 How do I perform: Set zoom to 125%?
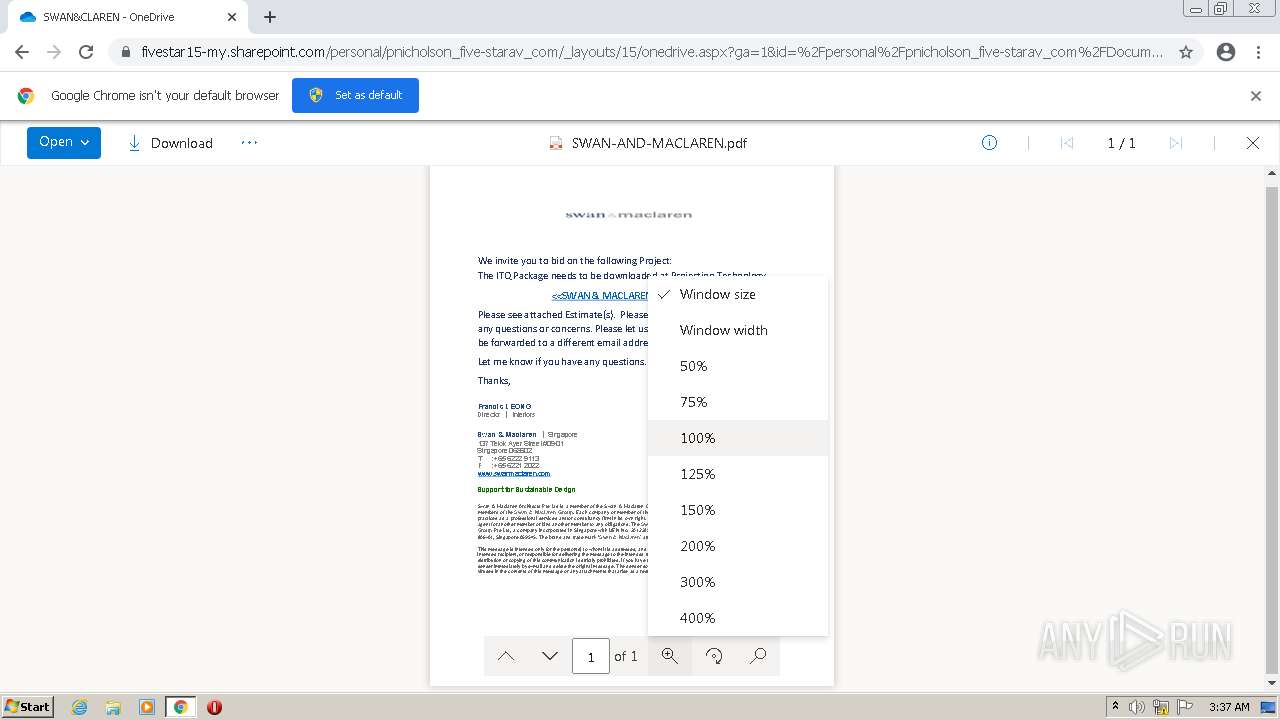738,474
